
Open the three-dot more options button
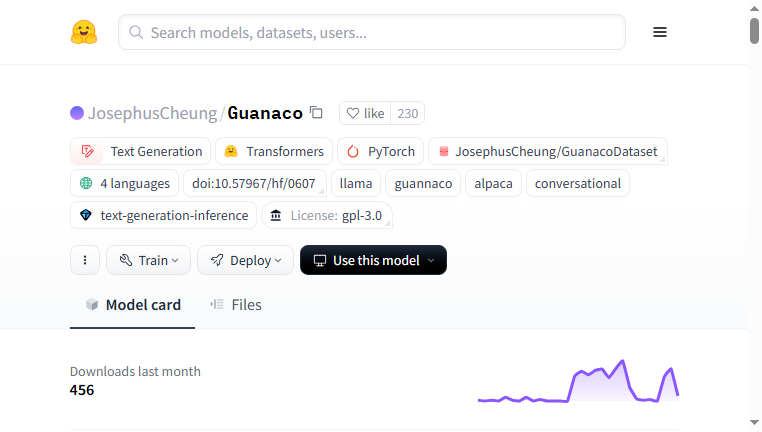tap(85, 260)
